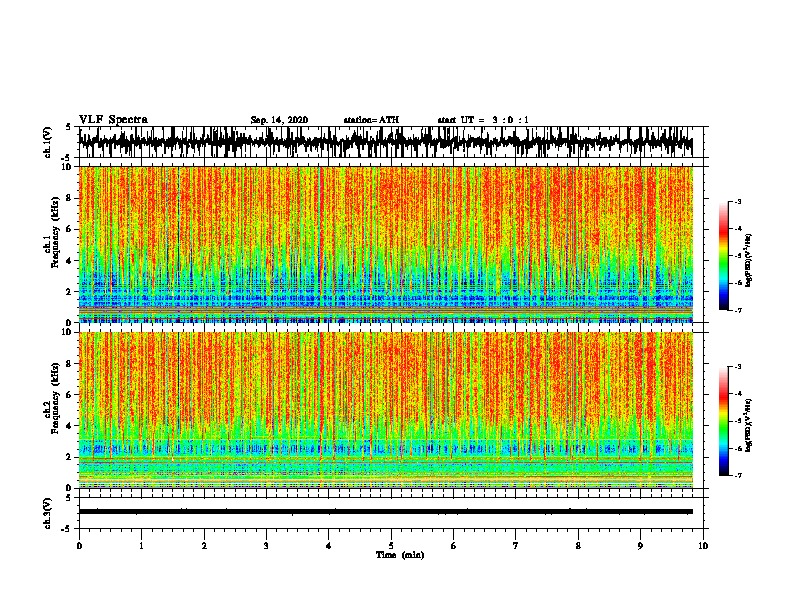Image resolution: width=792 pixels, height=612 pixels.
Task: Click time axis tick label "1"
Action: pyautogui.click(x=141, y=546)
